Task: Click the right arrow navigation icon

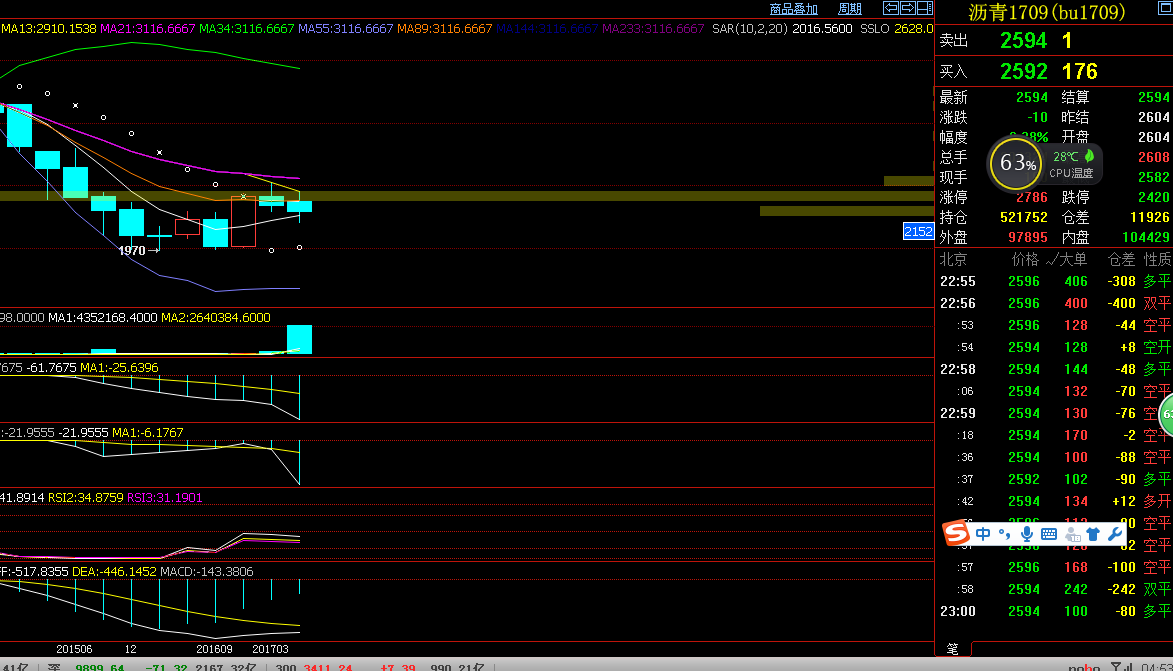Action: pos(907,8)
